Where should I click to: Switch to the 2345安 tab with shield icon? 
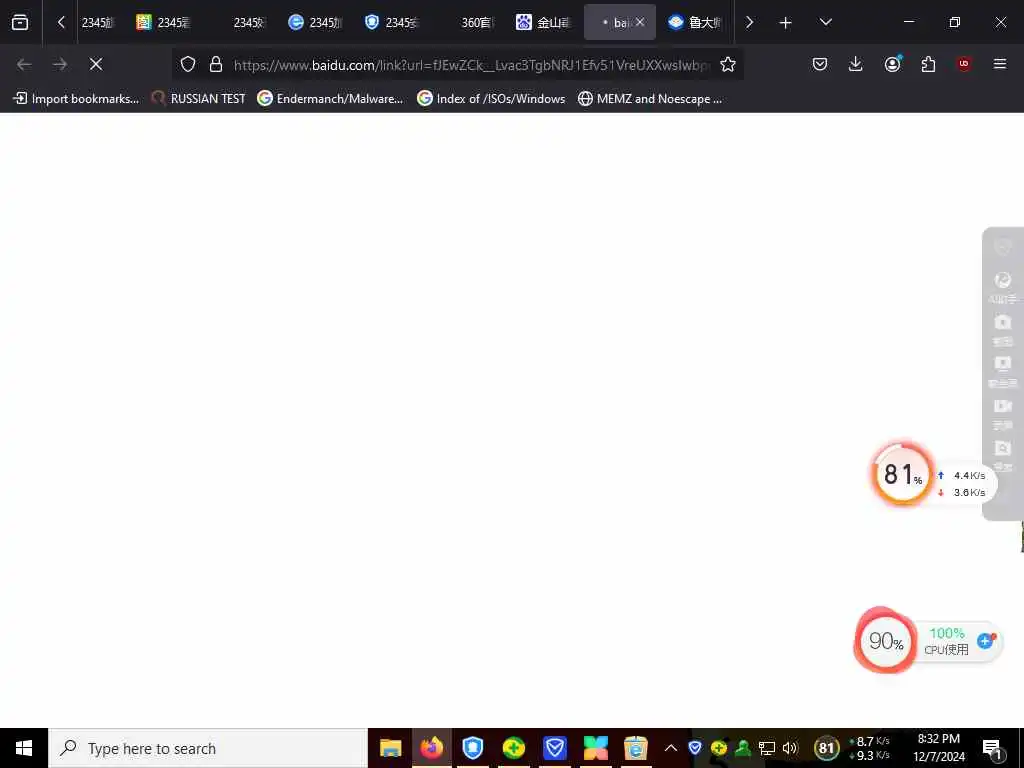(392, 22)
